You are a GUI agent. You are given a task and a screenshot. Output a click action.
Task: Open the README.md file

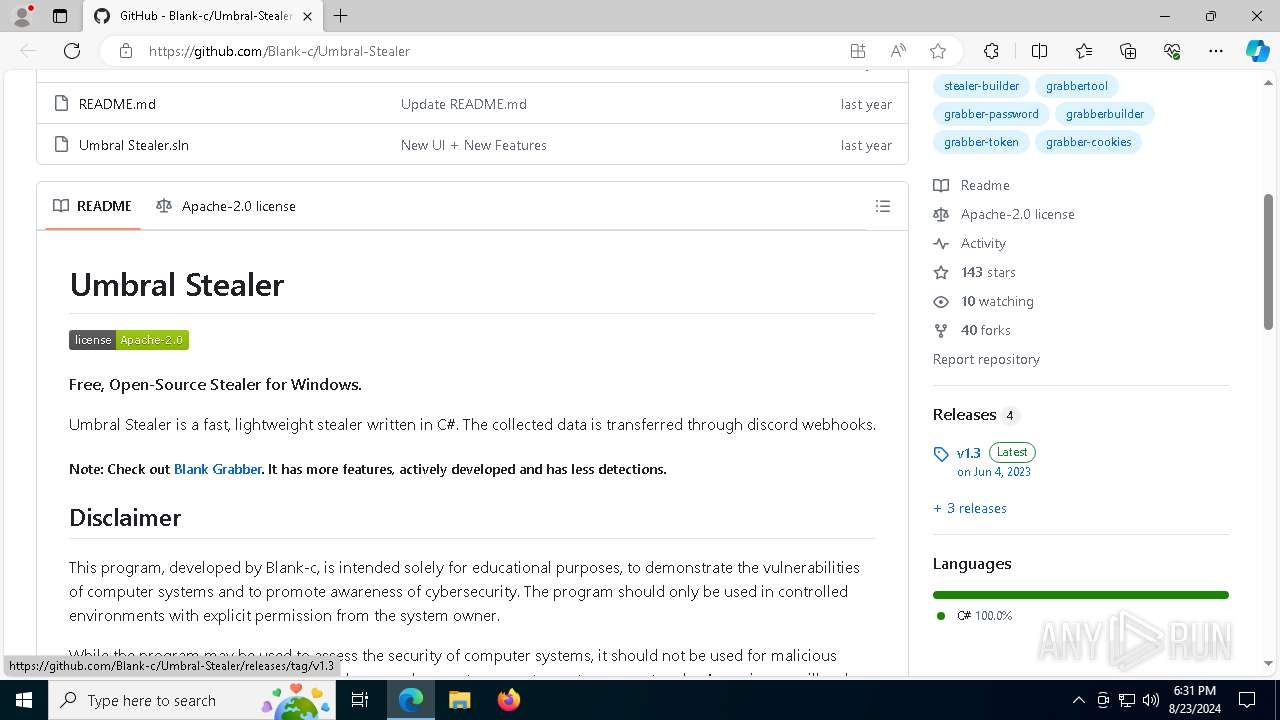pos(117,104)
